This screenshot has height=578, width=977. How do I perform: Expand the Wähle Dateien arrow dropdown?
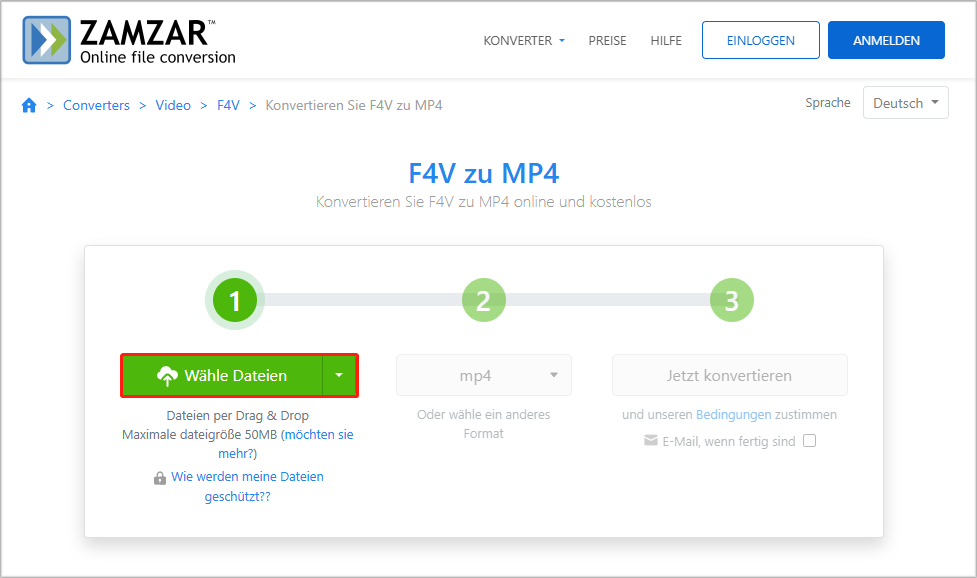tap(340, 375)
